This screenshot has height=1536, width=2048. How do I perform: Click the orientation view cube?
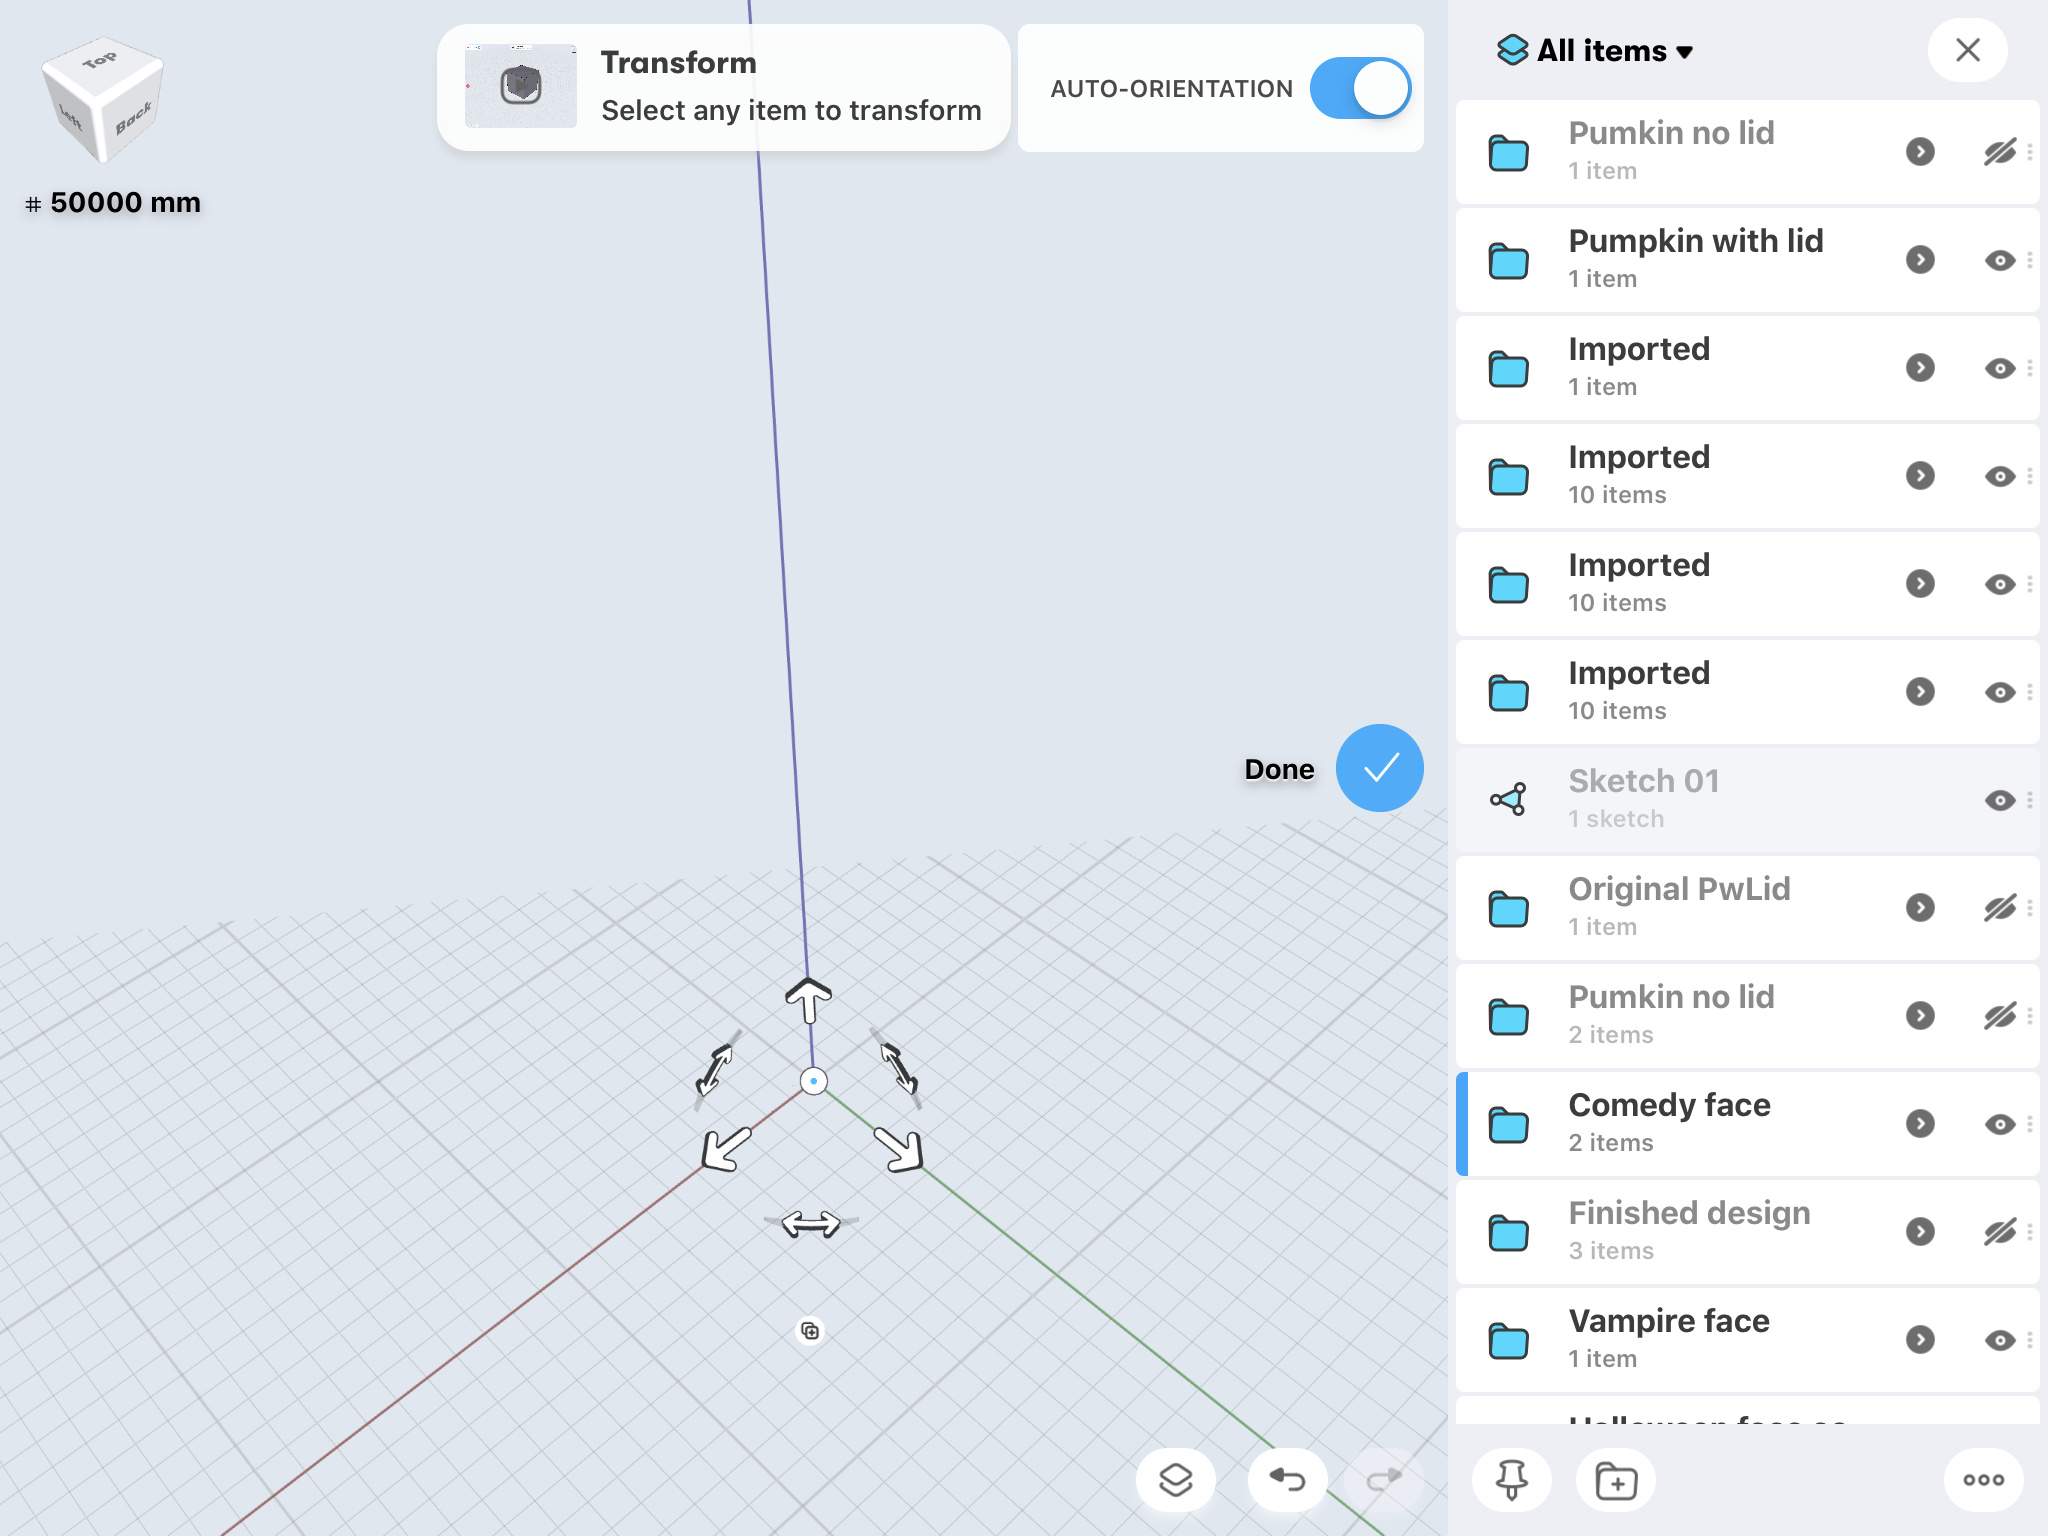(102, 103)
